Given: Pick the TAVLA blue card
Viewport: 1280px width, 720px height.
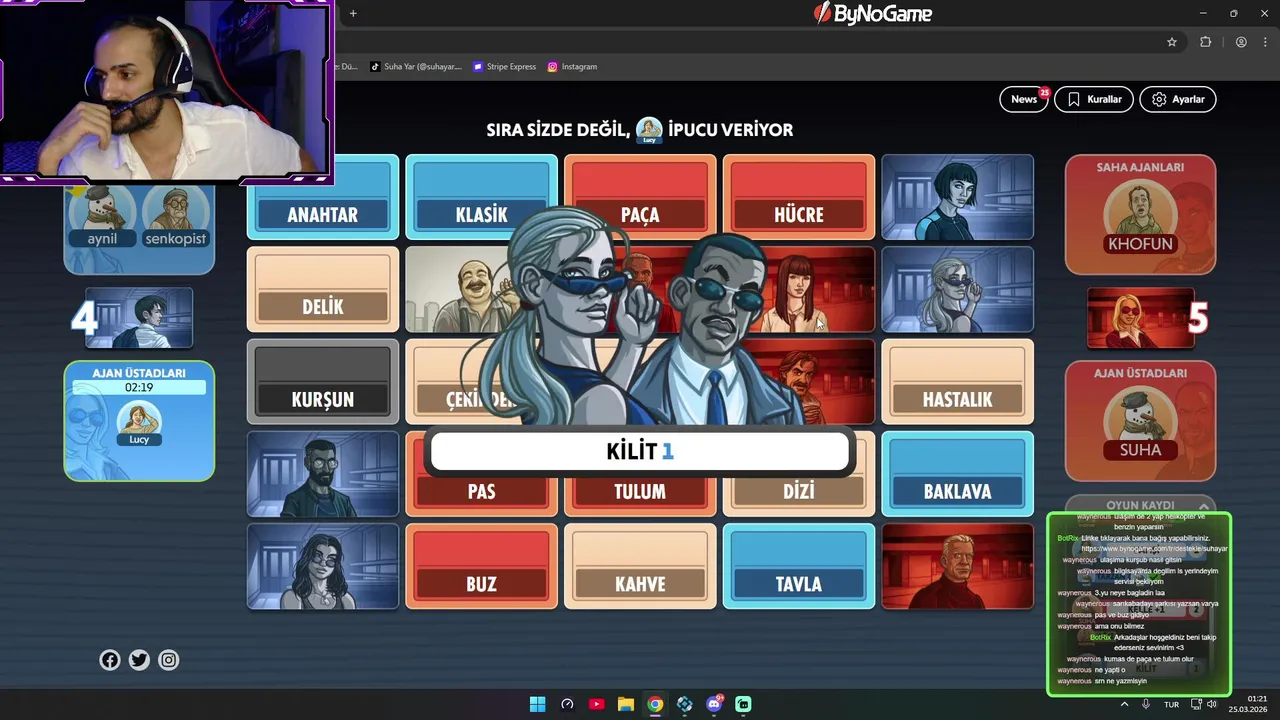Looking at the screenshot, I should click(799, 566).
